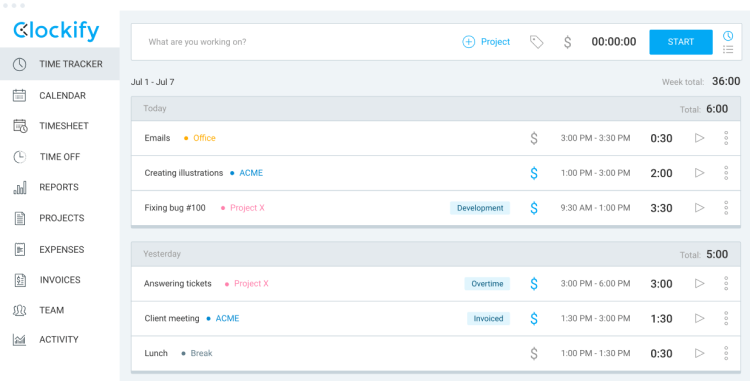750x381 pixels.
Task: Open more options for Fixing bug #100
Action: coord(726,208)
